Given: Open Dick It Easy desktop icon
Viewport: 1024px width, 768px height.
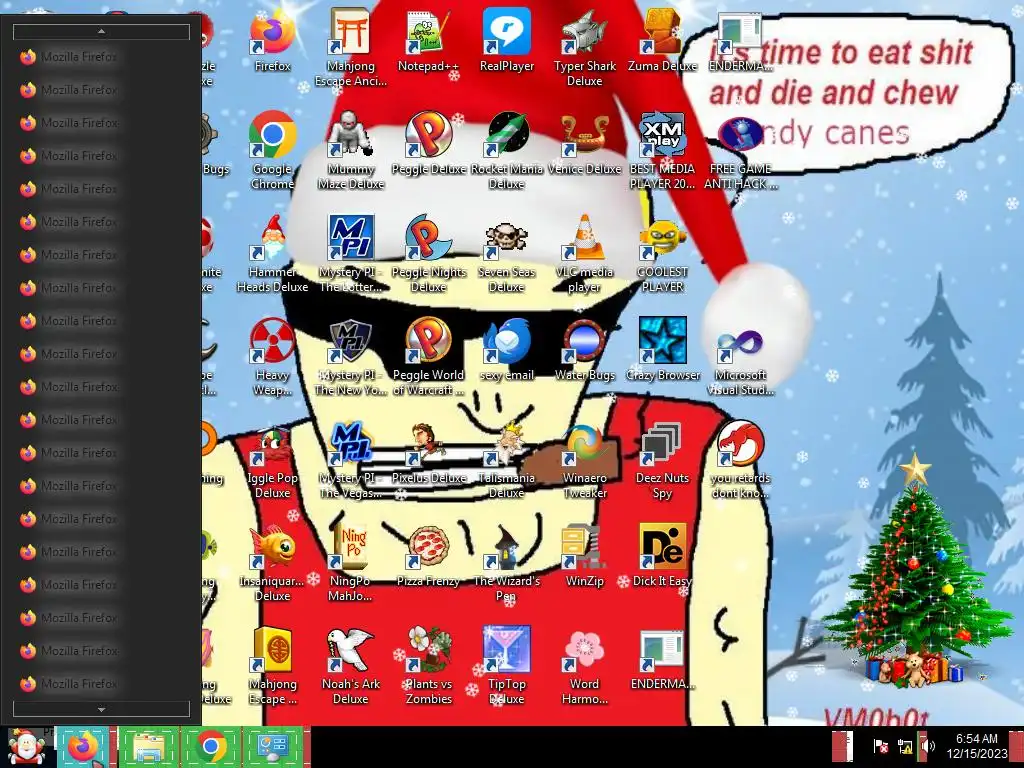Looking at the screenshot, I should [662, 556].
